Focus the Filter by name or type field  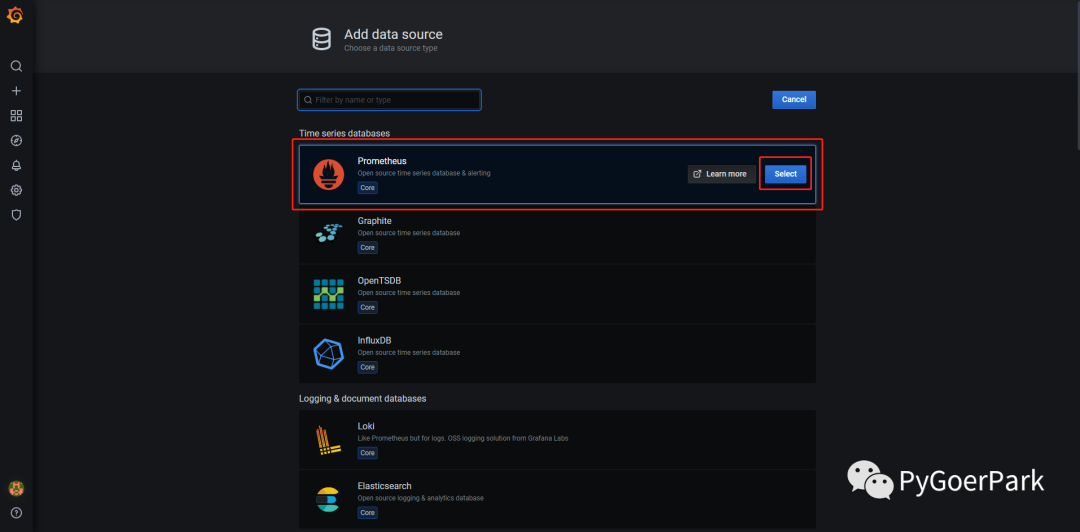tap(389, 100)
